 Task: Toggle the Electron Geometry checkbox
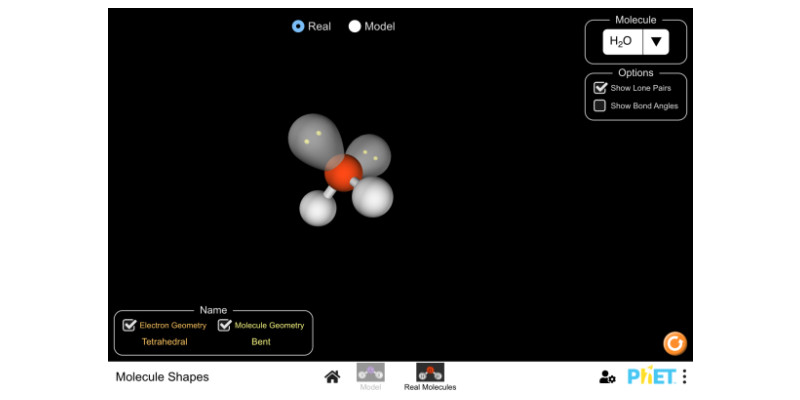(x=129, y=325)
